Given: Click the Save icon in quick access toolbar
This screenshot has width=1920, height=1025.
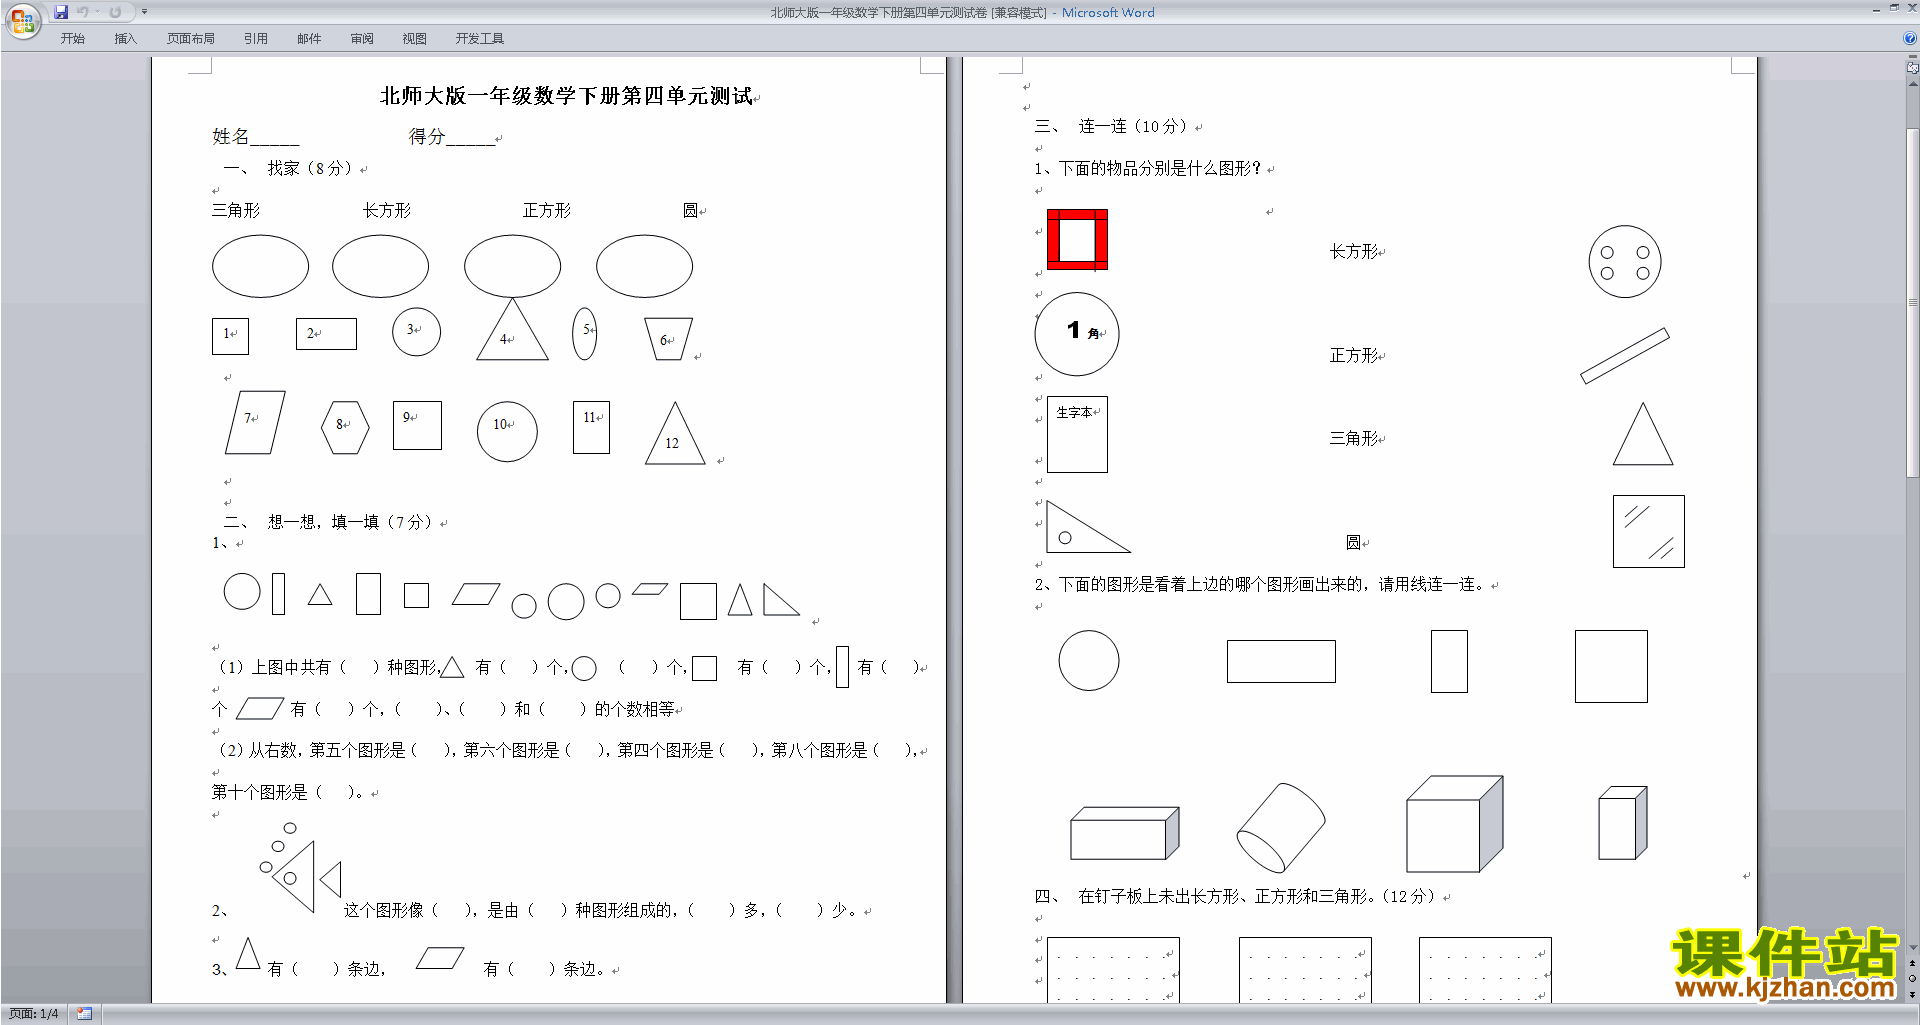Looking at the screenshot, I should [x=61, y=12].
